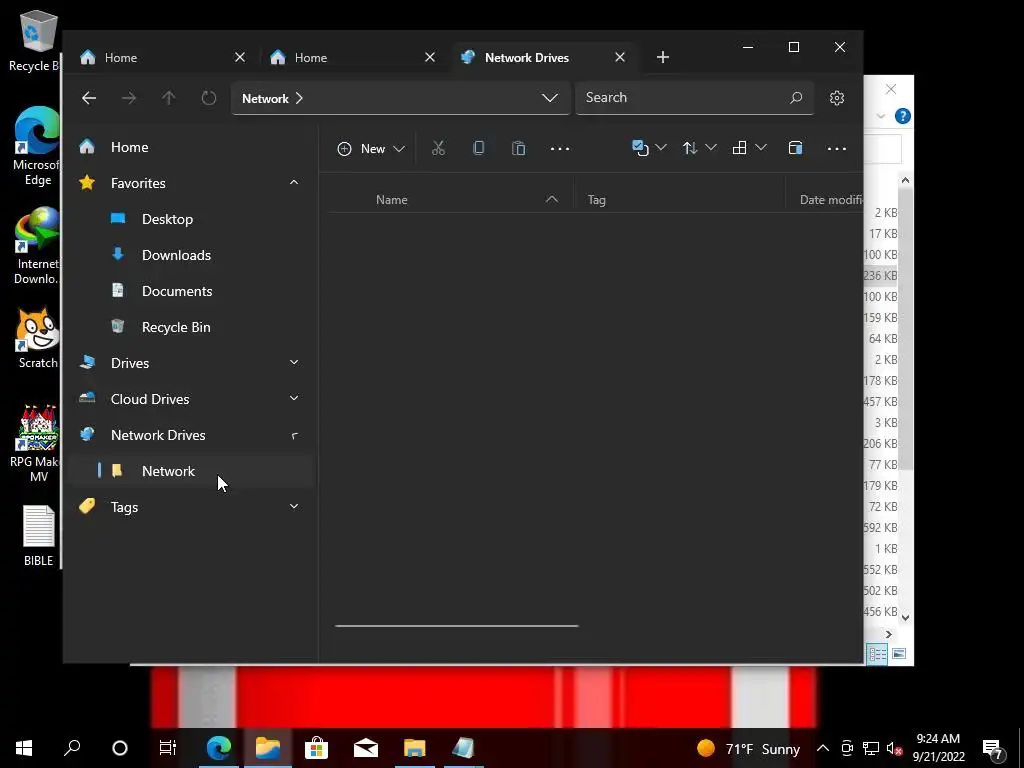Open the address bar history dropdown

pyautogui.click(x=550, y=98)
